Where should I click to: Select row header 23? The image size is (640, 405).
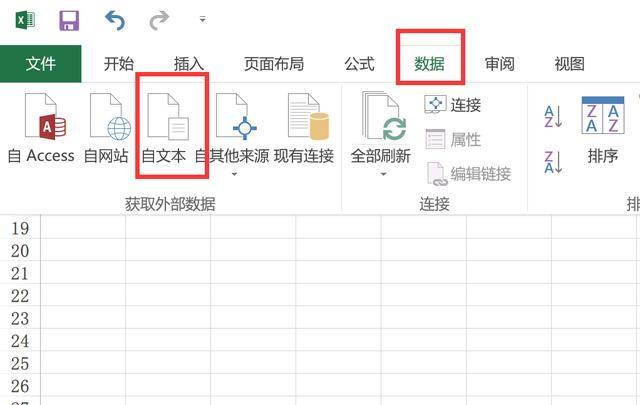20,318
